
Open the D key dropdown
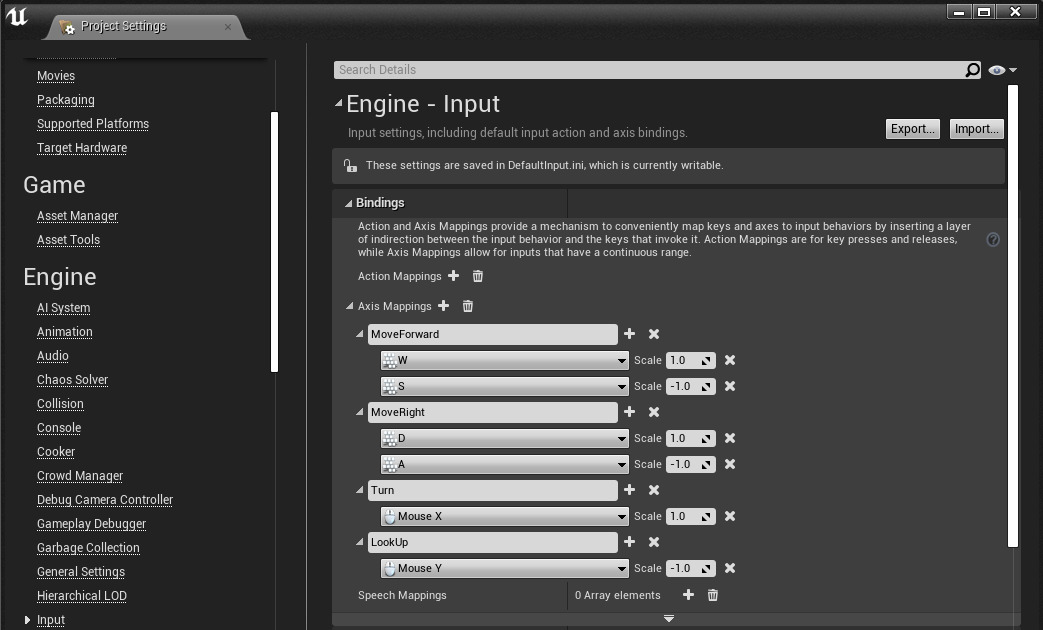point(505,438)
